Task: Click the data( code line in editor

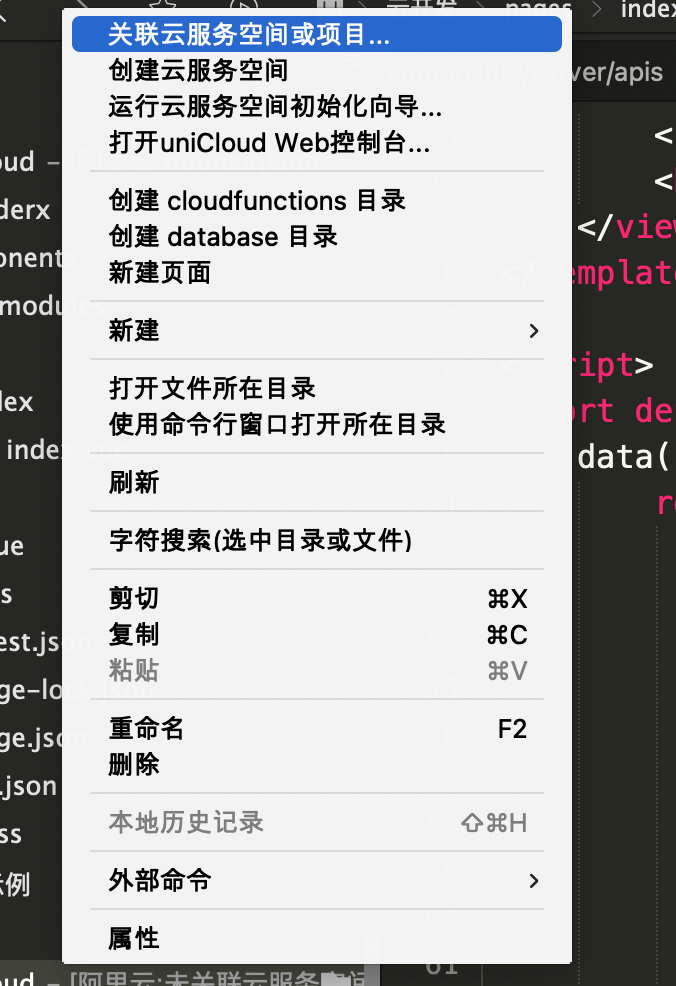Action: [624, 457]
